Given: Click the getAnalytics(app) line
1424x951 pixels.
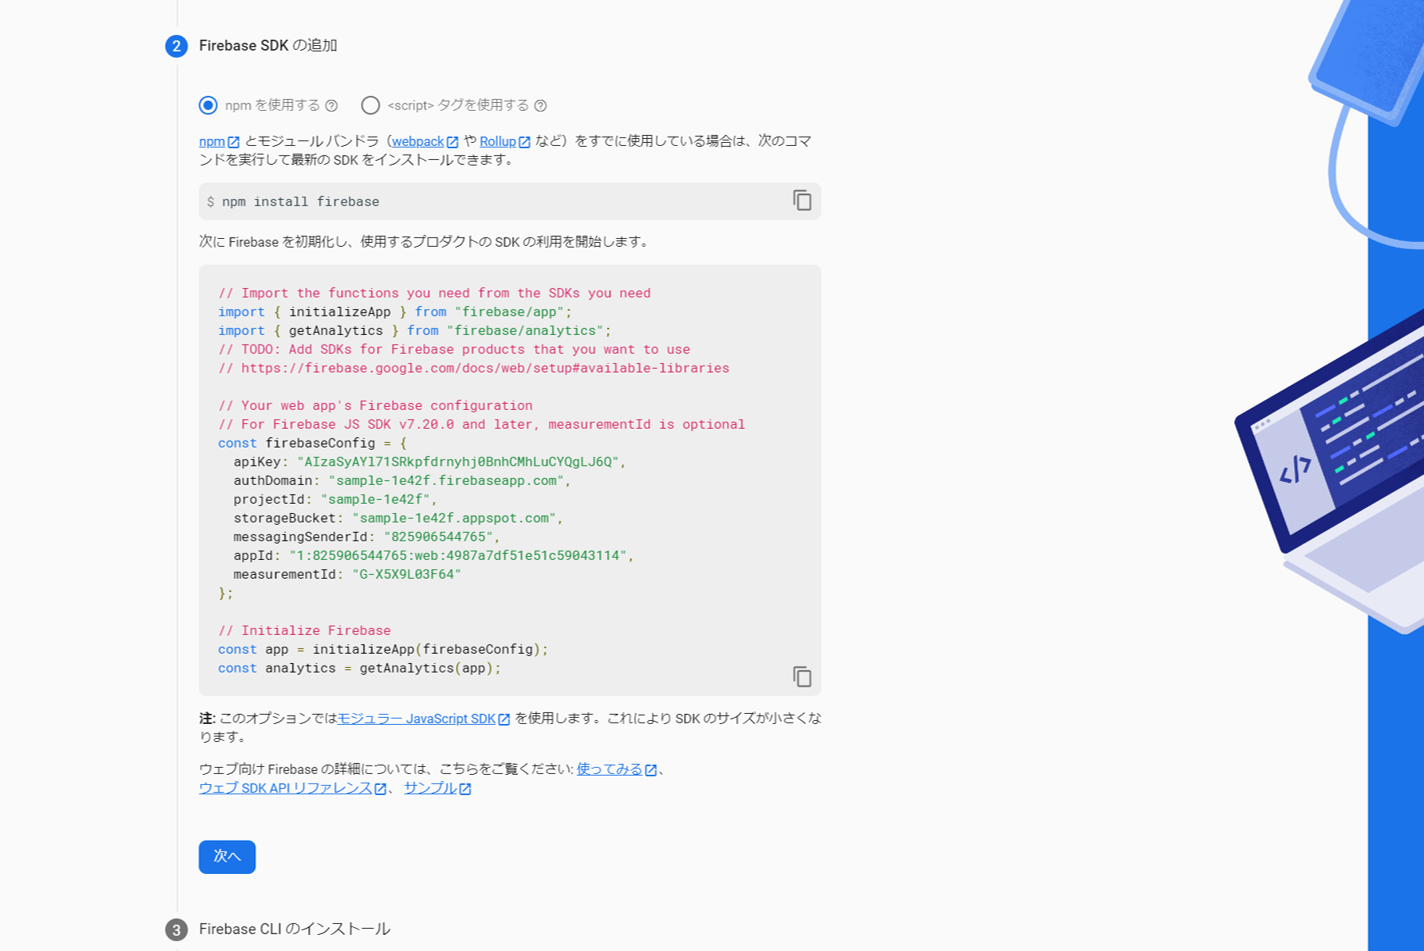Looking at the screenshot, I should tap(360, 668).
